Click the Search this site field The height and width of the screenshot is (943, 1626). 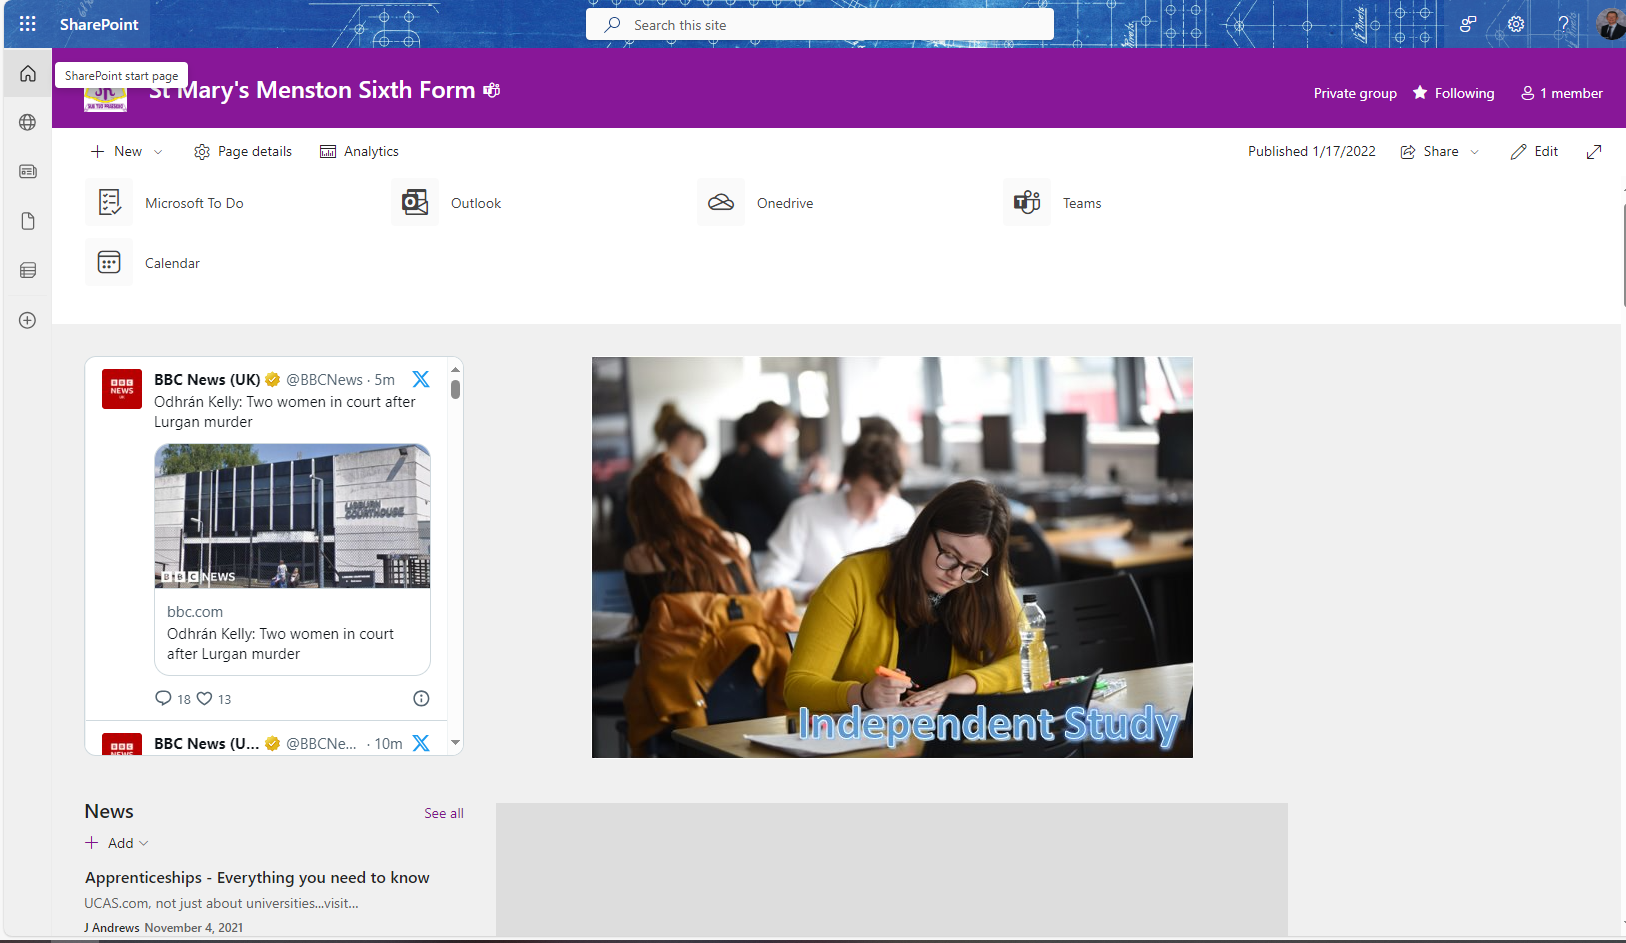tap(820, 25)
